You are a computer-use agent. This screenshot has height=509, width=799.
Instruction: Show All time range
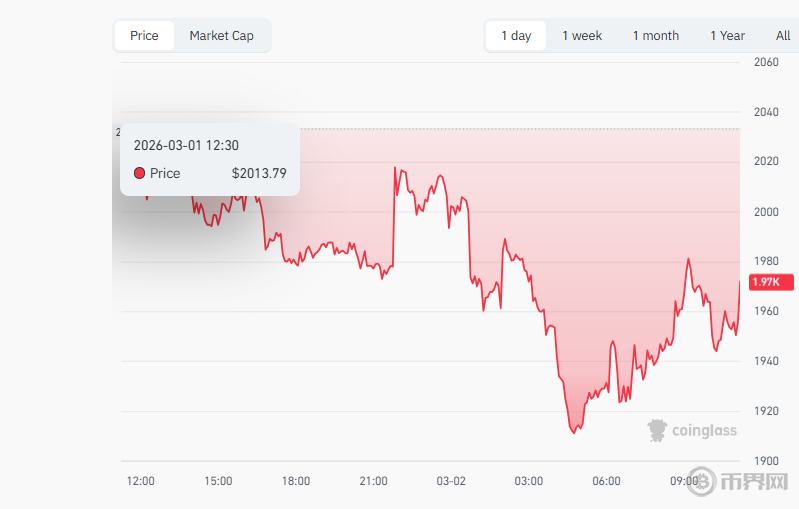pos(783,36)
